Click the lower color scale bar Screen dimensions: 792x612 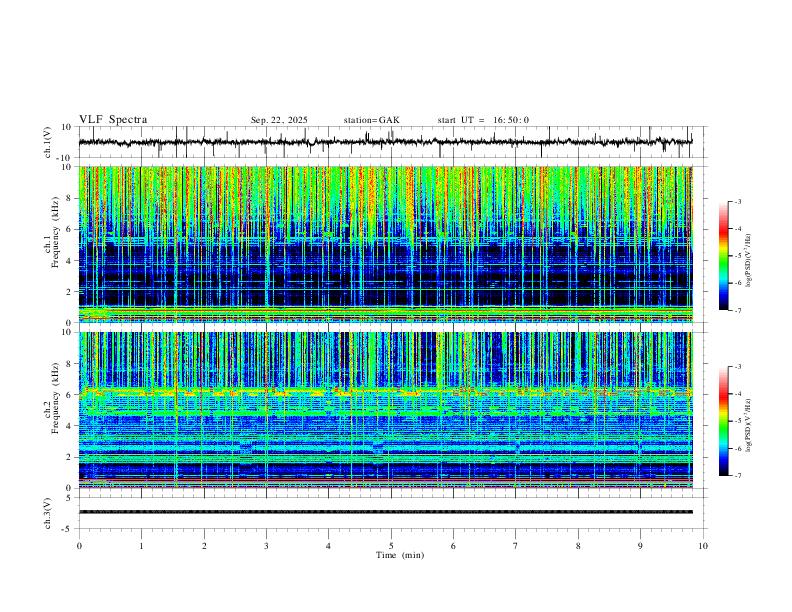723,421
